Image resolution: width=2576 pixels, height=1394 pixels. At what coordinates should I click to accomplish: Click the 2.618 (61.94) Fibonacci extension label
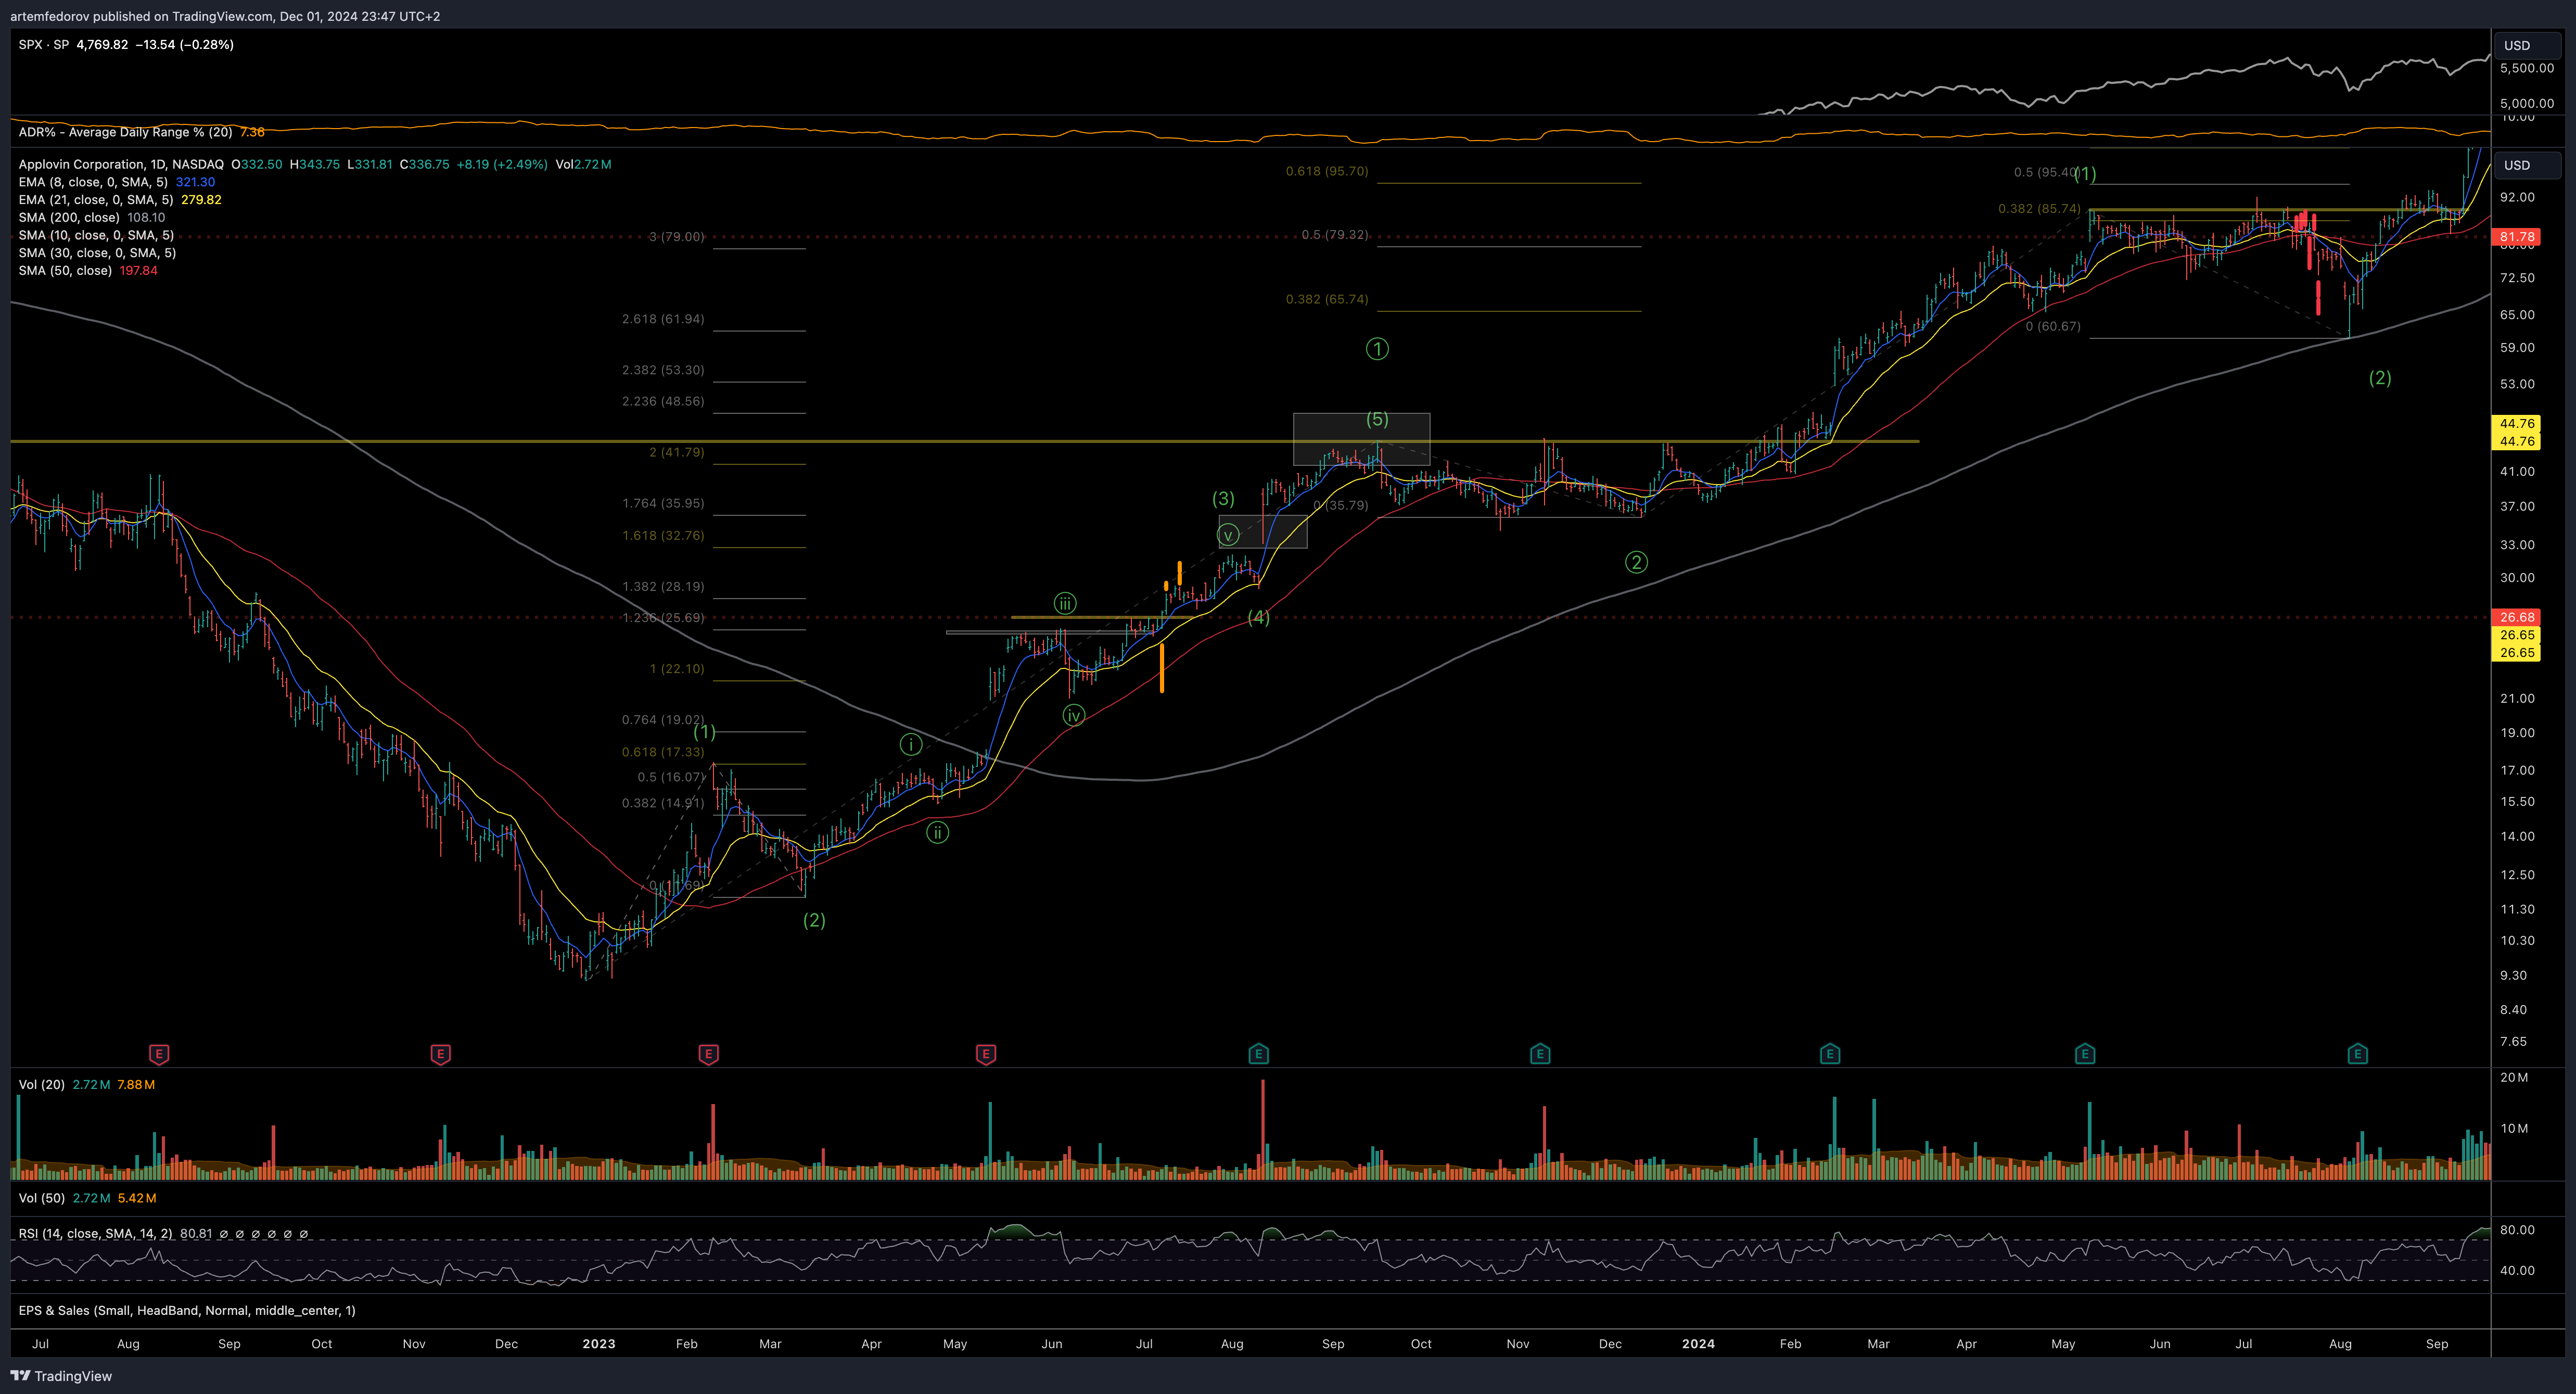[x=663, y=319]
